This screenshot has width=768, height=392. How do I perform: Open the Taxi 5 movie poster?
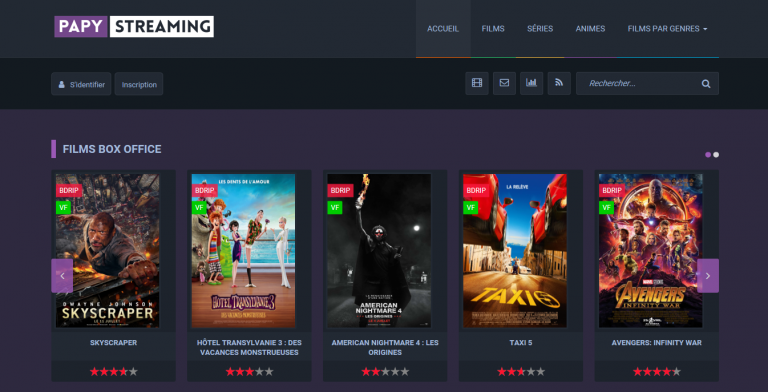click(x=515, y=250)
